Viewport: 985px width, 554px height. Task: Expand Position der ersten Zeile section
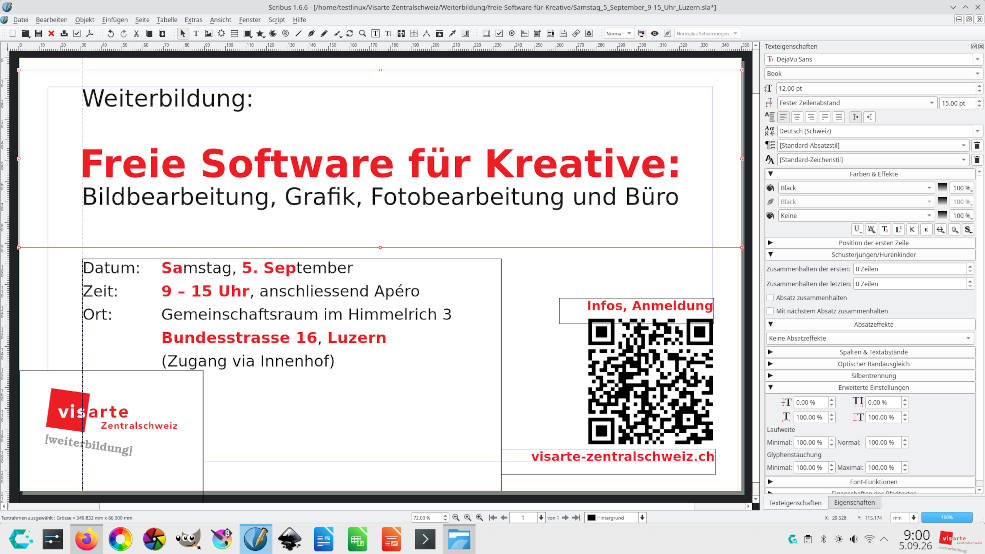pos(871,242)
